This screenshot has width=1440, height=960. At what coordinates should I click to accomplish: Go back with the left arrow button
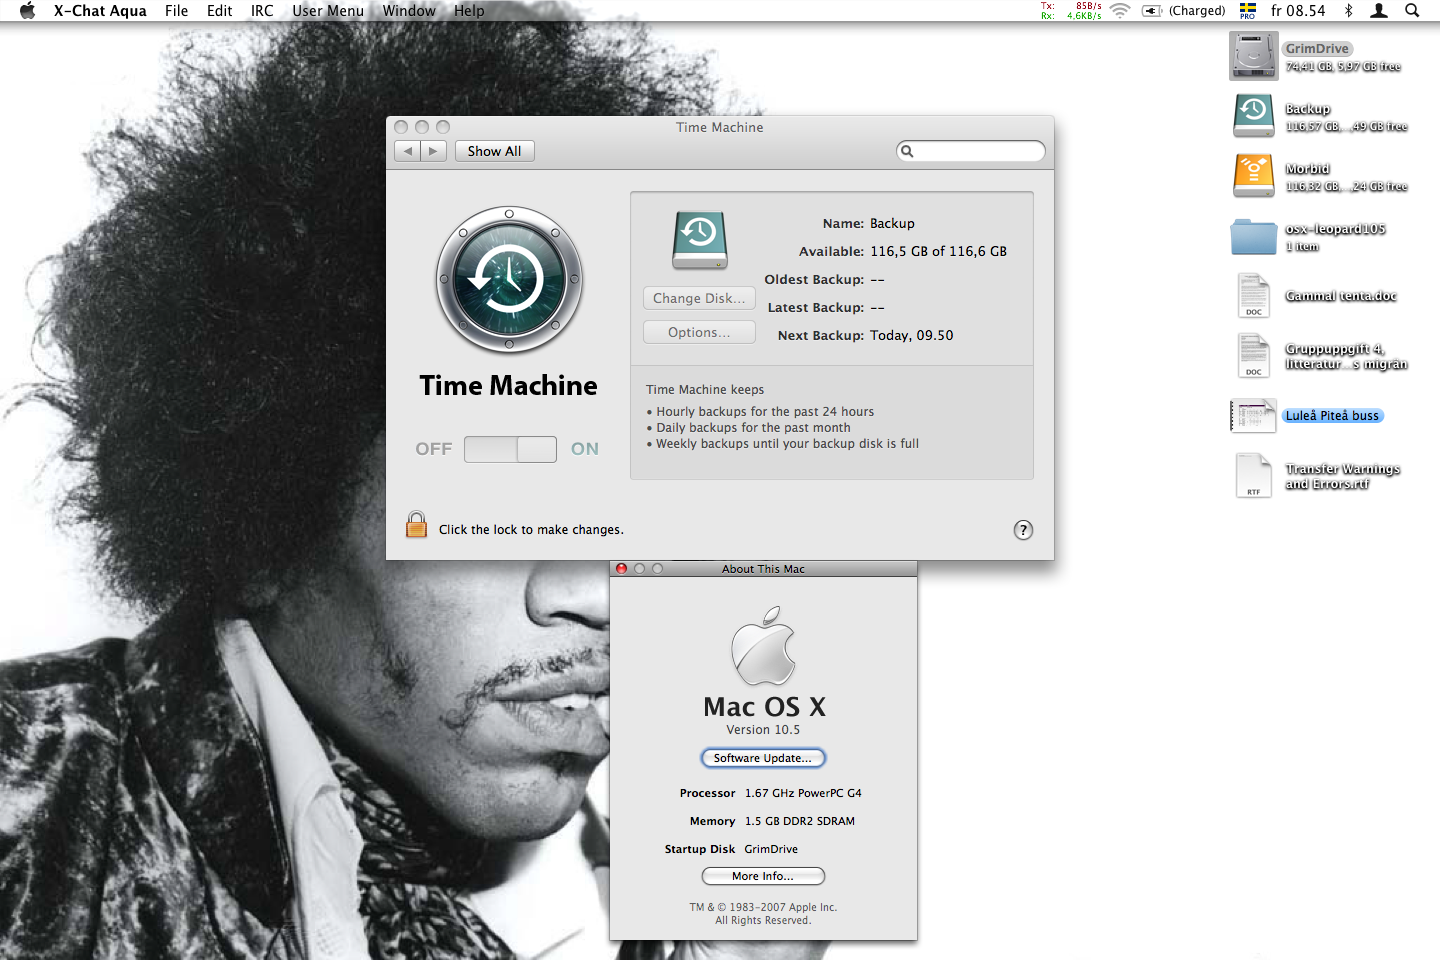click(x=407, y=151)
